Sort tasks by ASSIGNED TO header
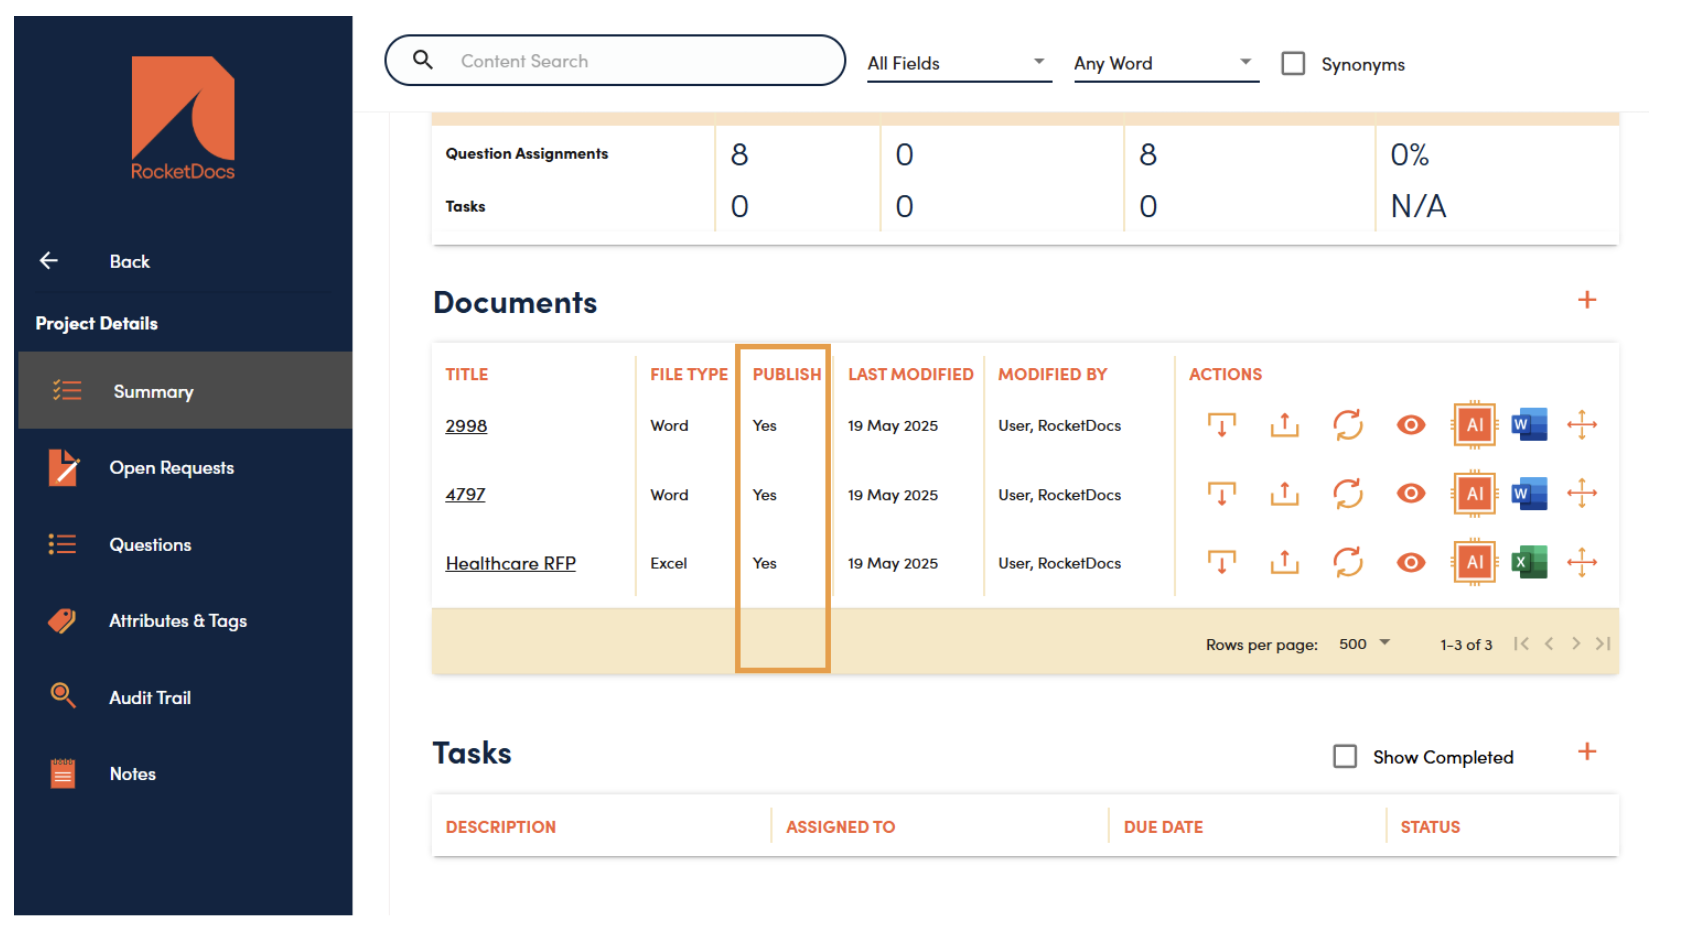Screen dimensions: 1708x926 (x=840, y=827)
